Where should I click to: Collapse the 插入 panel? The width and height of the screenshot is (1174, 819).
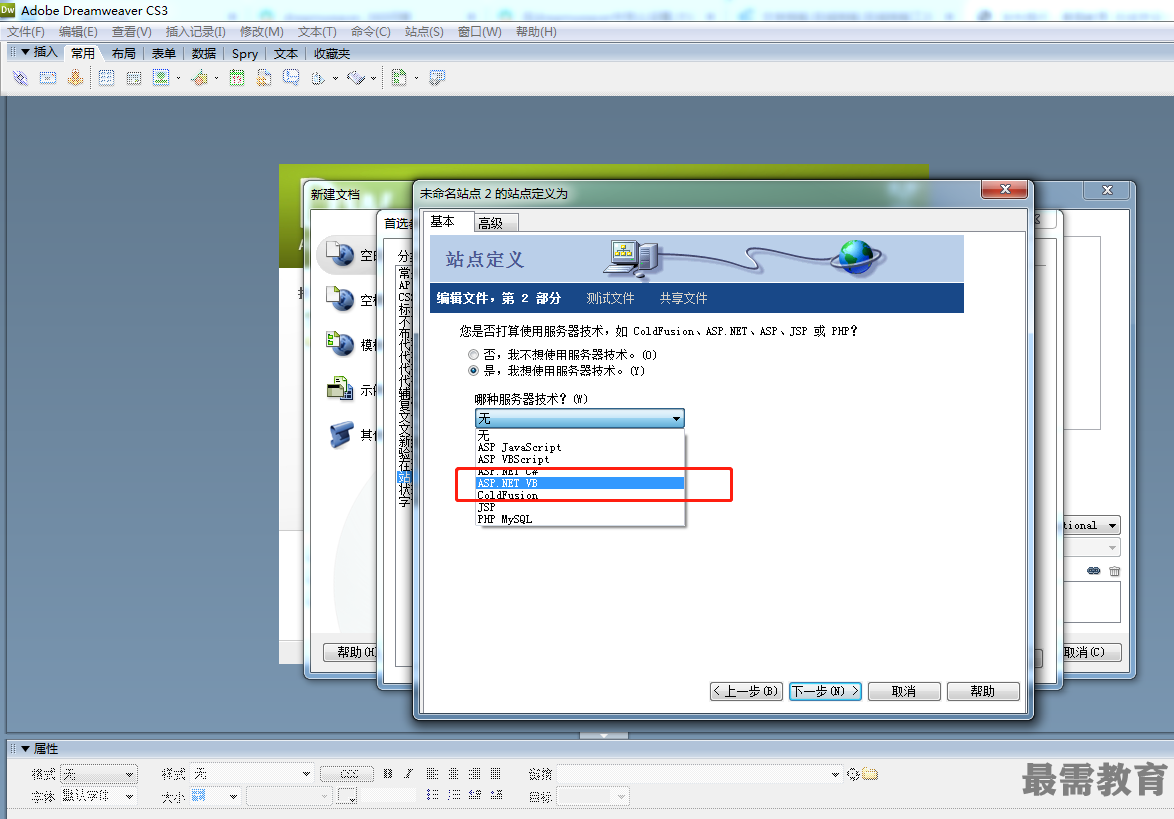(x=25, y=52)
